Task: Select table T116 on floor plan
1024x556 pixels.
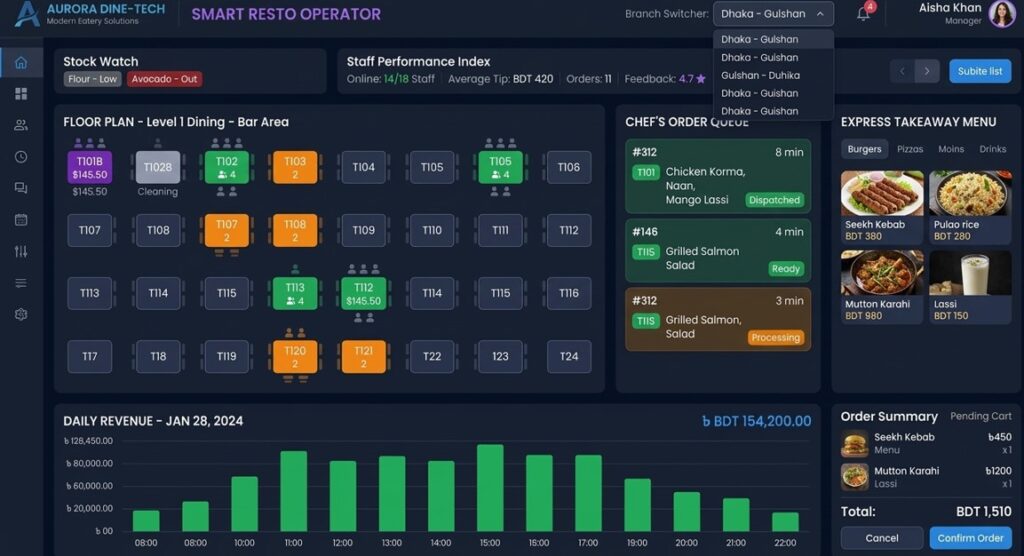Action: pyautogui.click(x=569, y=293)
